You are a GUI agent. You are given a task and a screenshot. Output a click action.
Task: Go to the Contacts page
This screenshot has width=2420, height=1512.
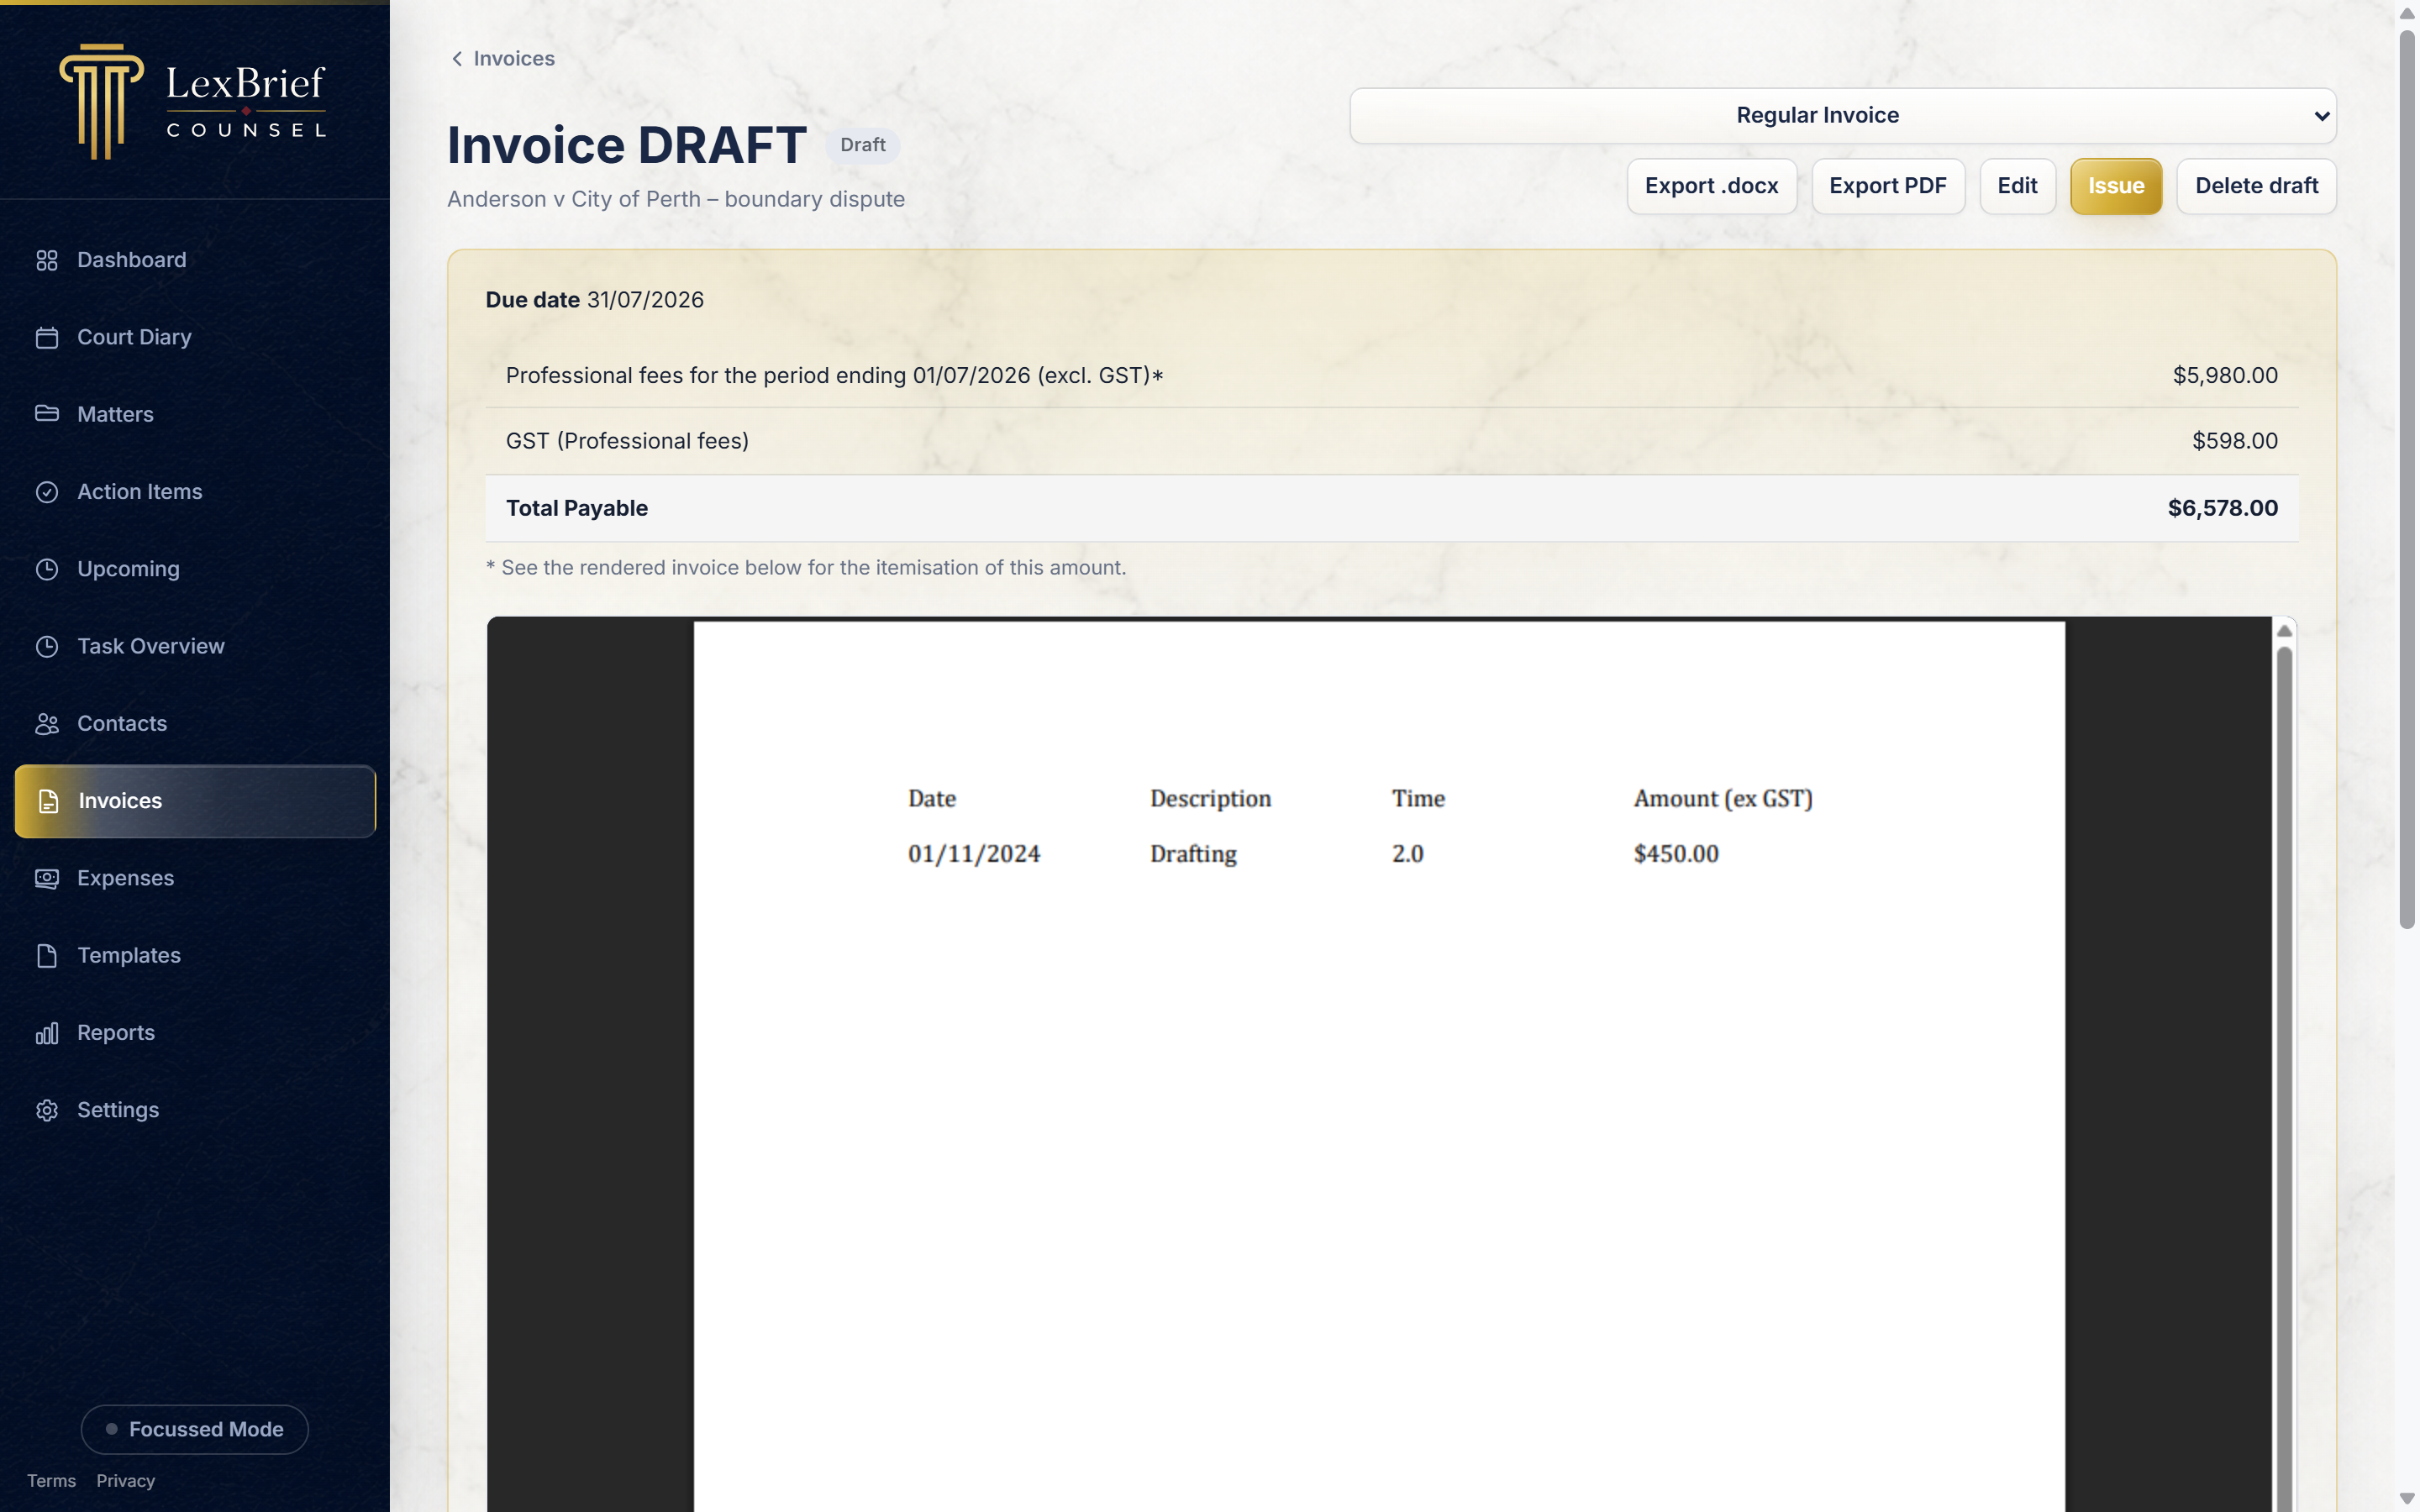point(195,724)
